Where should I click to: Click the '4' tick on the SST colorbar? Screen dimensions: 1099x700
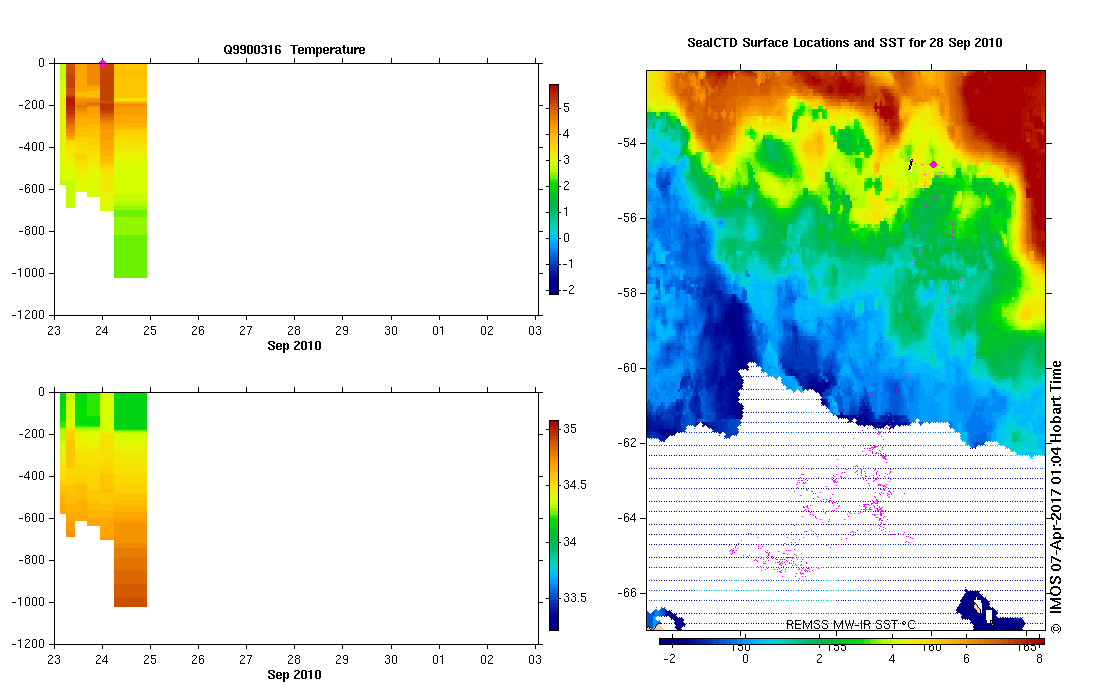coord(892,659)
